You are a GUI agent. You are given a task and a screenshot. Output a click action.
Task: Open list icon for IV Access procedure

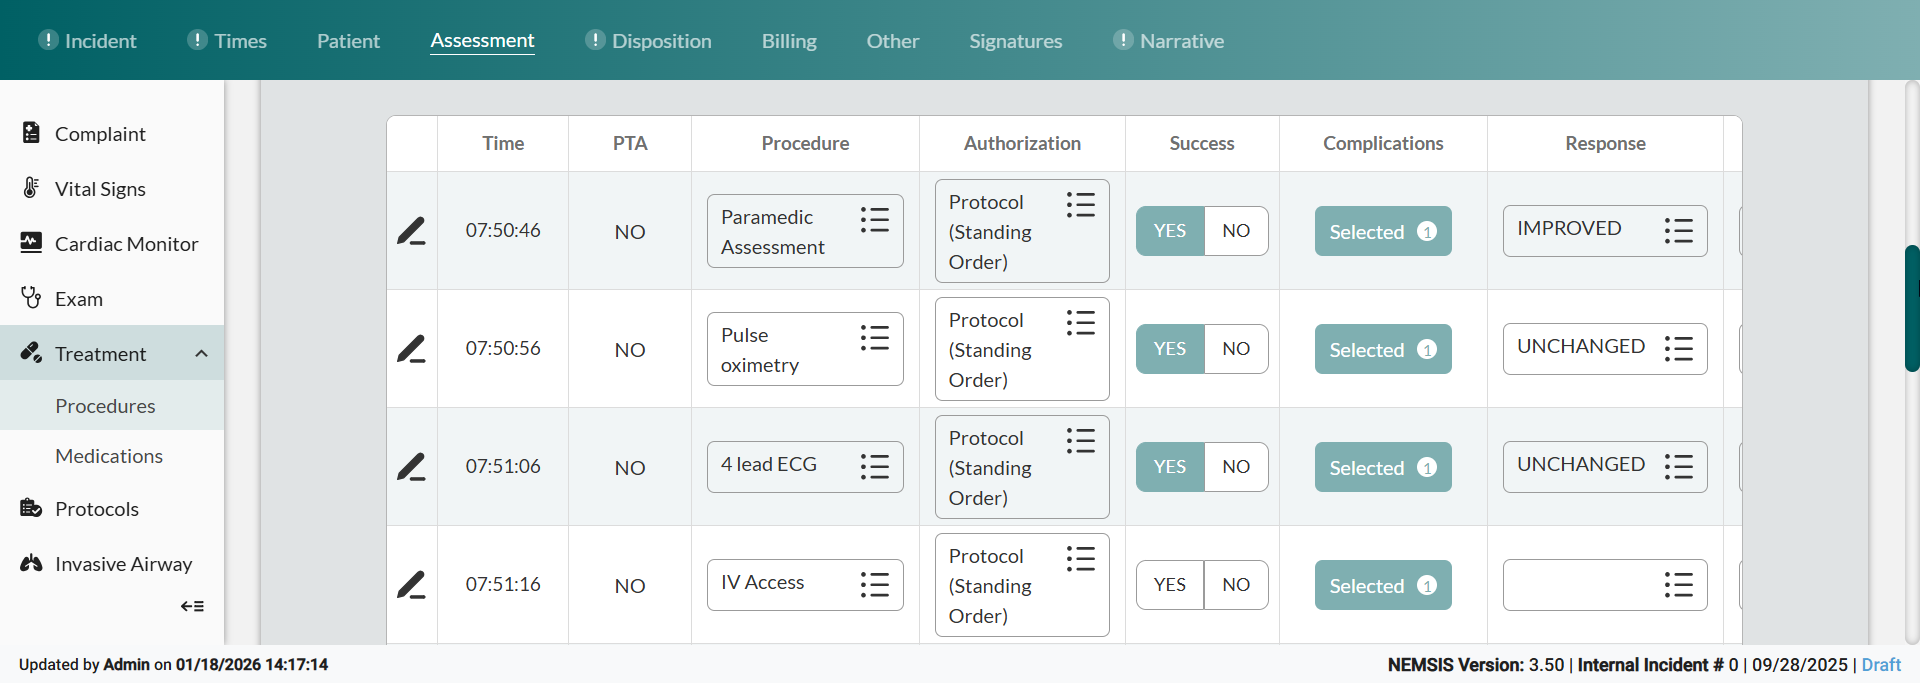875,585
